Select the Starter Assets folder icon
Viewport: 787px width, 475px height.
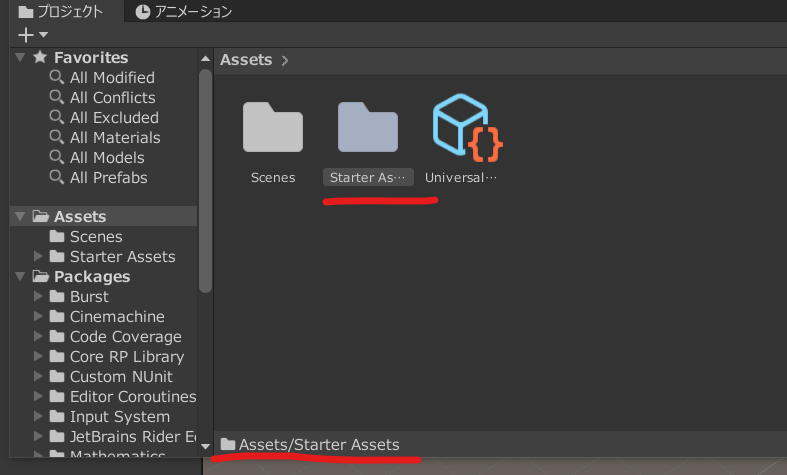(367, 128)
